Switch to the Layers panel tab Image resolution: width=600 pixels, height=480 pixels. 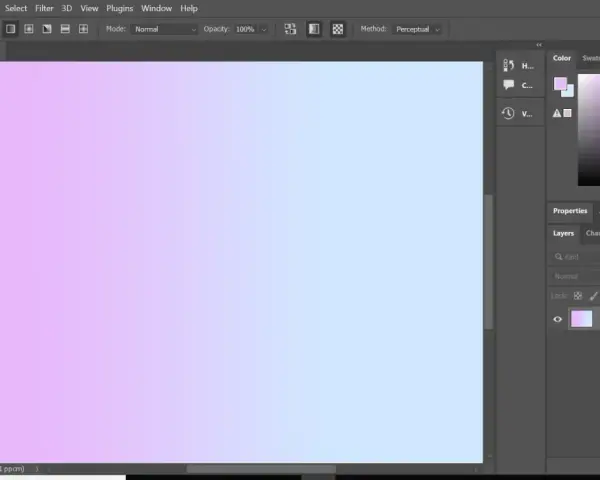(563, 233)
